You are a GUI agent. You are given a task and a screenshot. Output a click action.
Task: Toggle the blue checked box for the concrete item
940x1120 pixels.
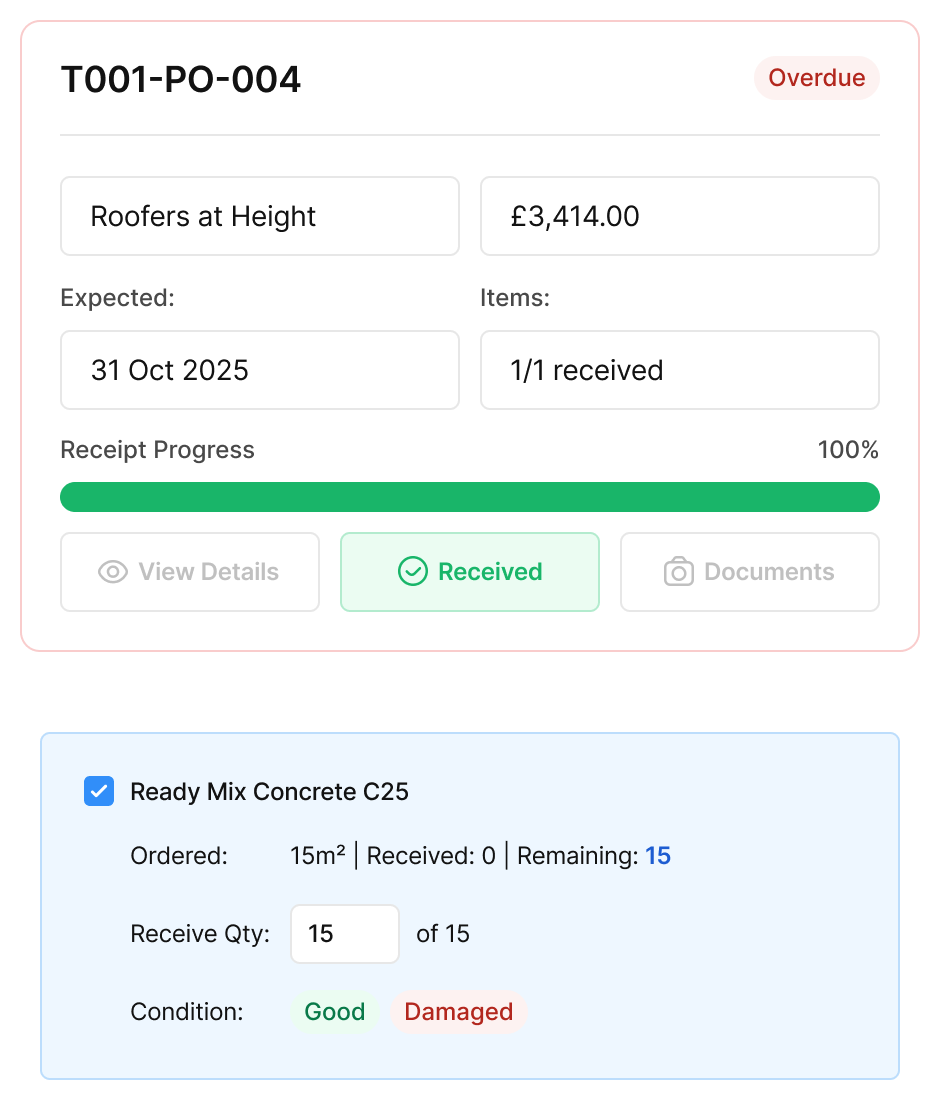[x=98, y=791]
